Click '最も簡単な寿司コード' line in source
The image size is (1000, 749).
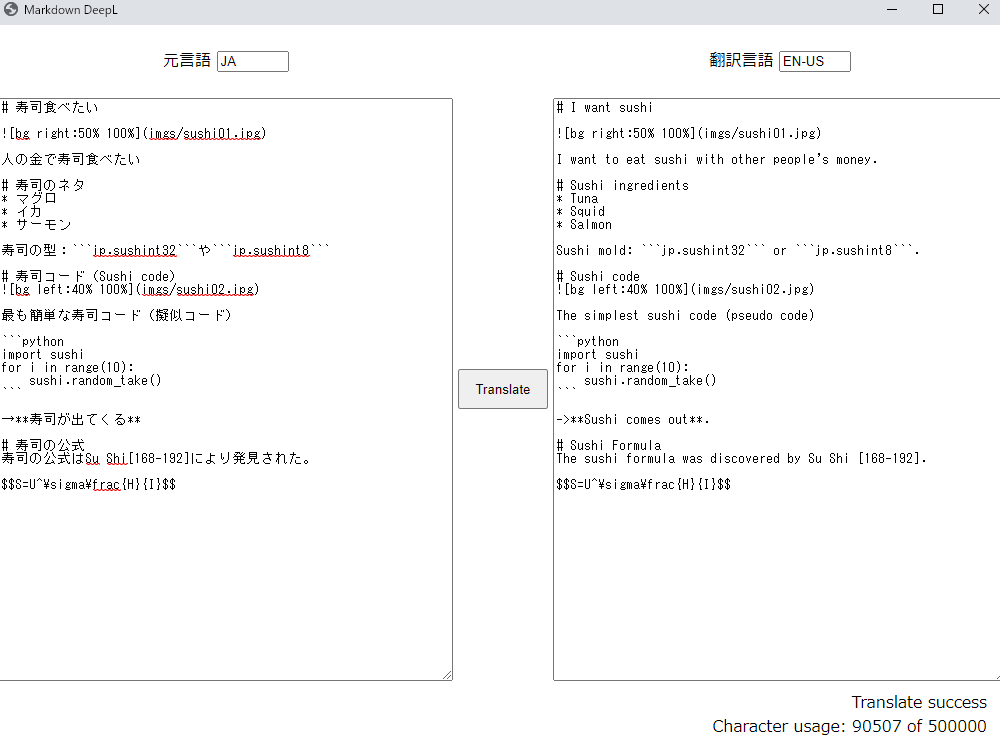pyautogui.click(x=116, y=315)
